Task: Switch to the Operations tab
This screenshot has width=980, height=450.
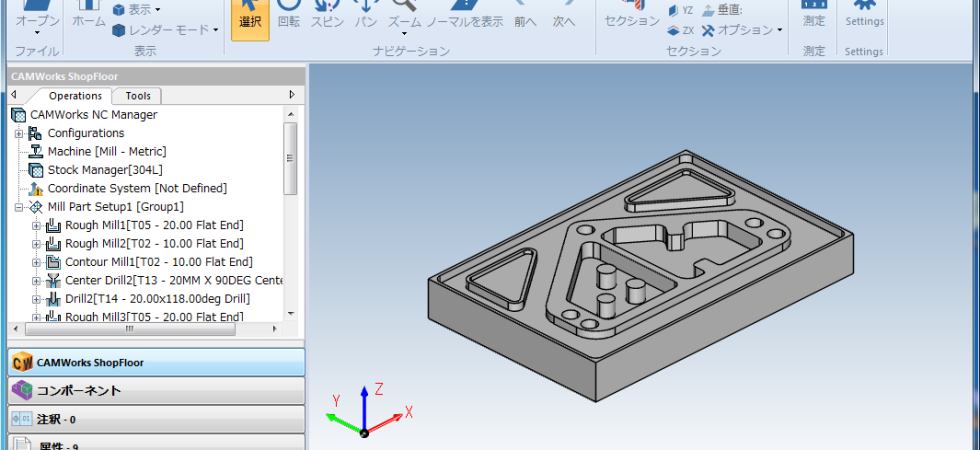Action: tap(75, 96)
